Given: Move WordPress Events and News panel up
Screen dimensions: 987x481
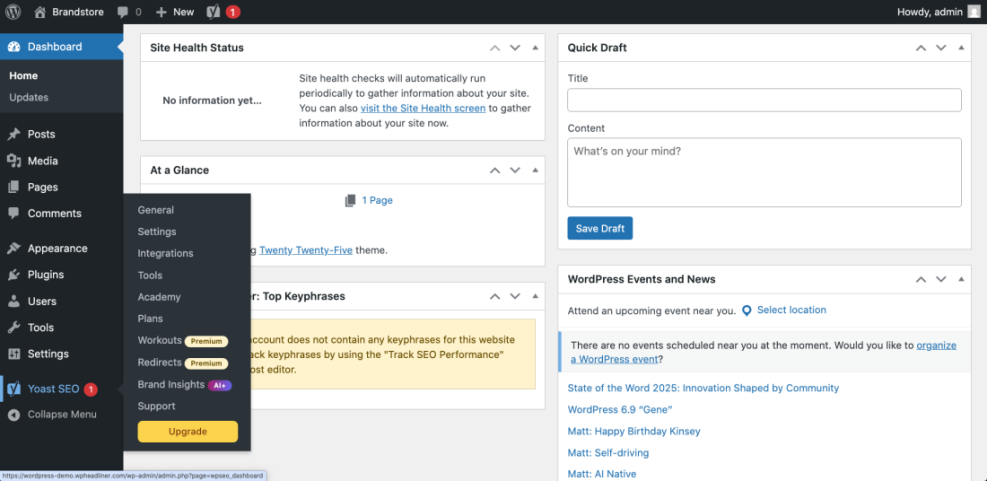Looking at the screenshot, I should point(921,279).
